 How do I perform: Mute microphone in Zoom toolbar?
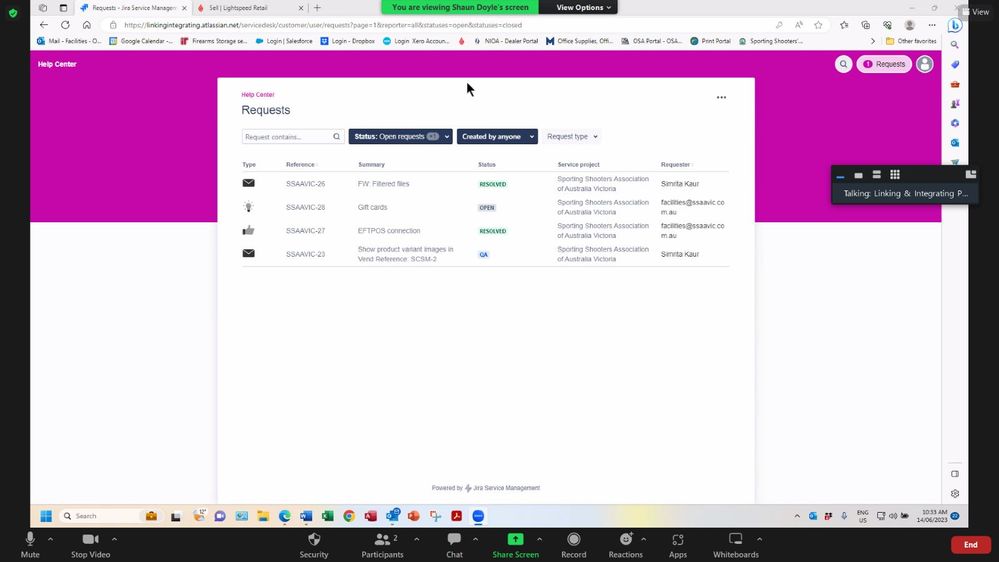click(30, 545)
